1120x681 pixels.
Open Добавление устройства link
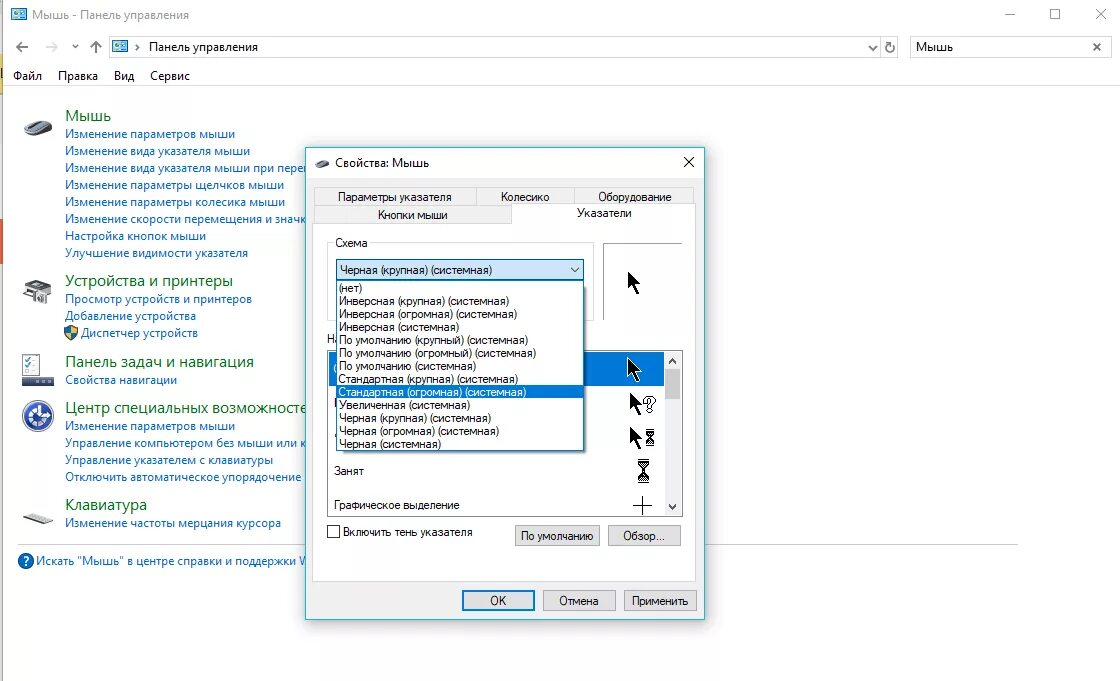[130, 316]
